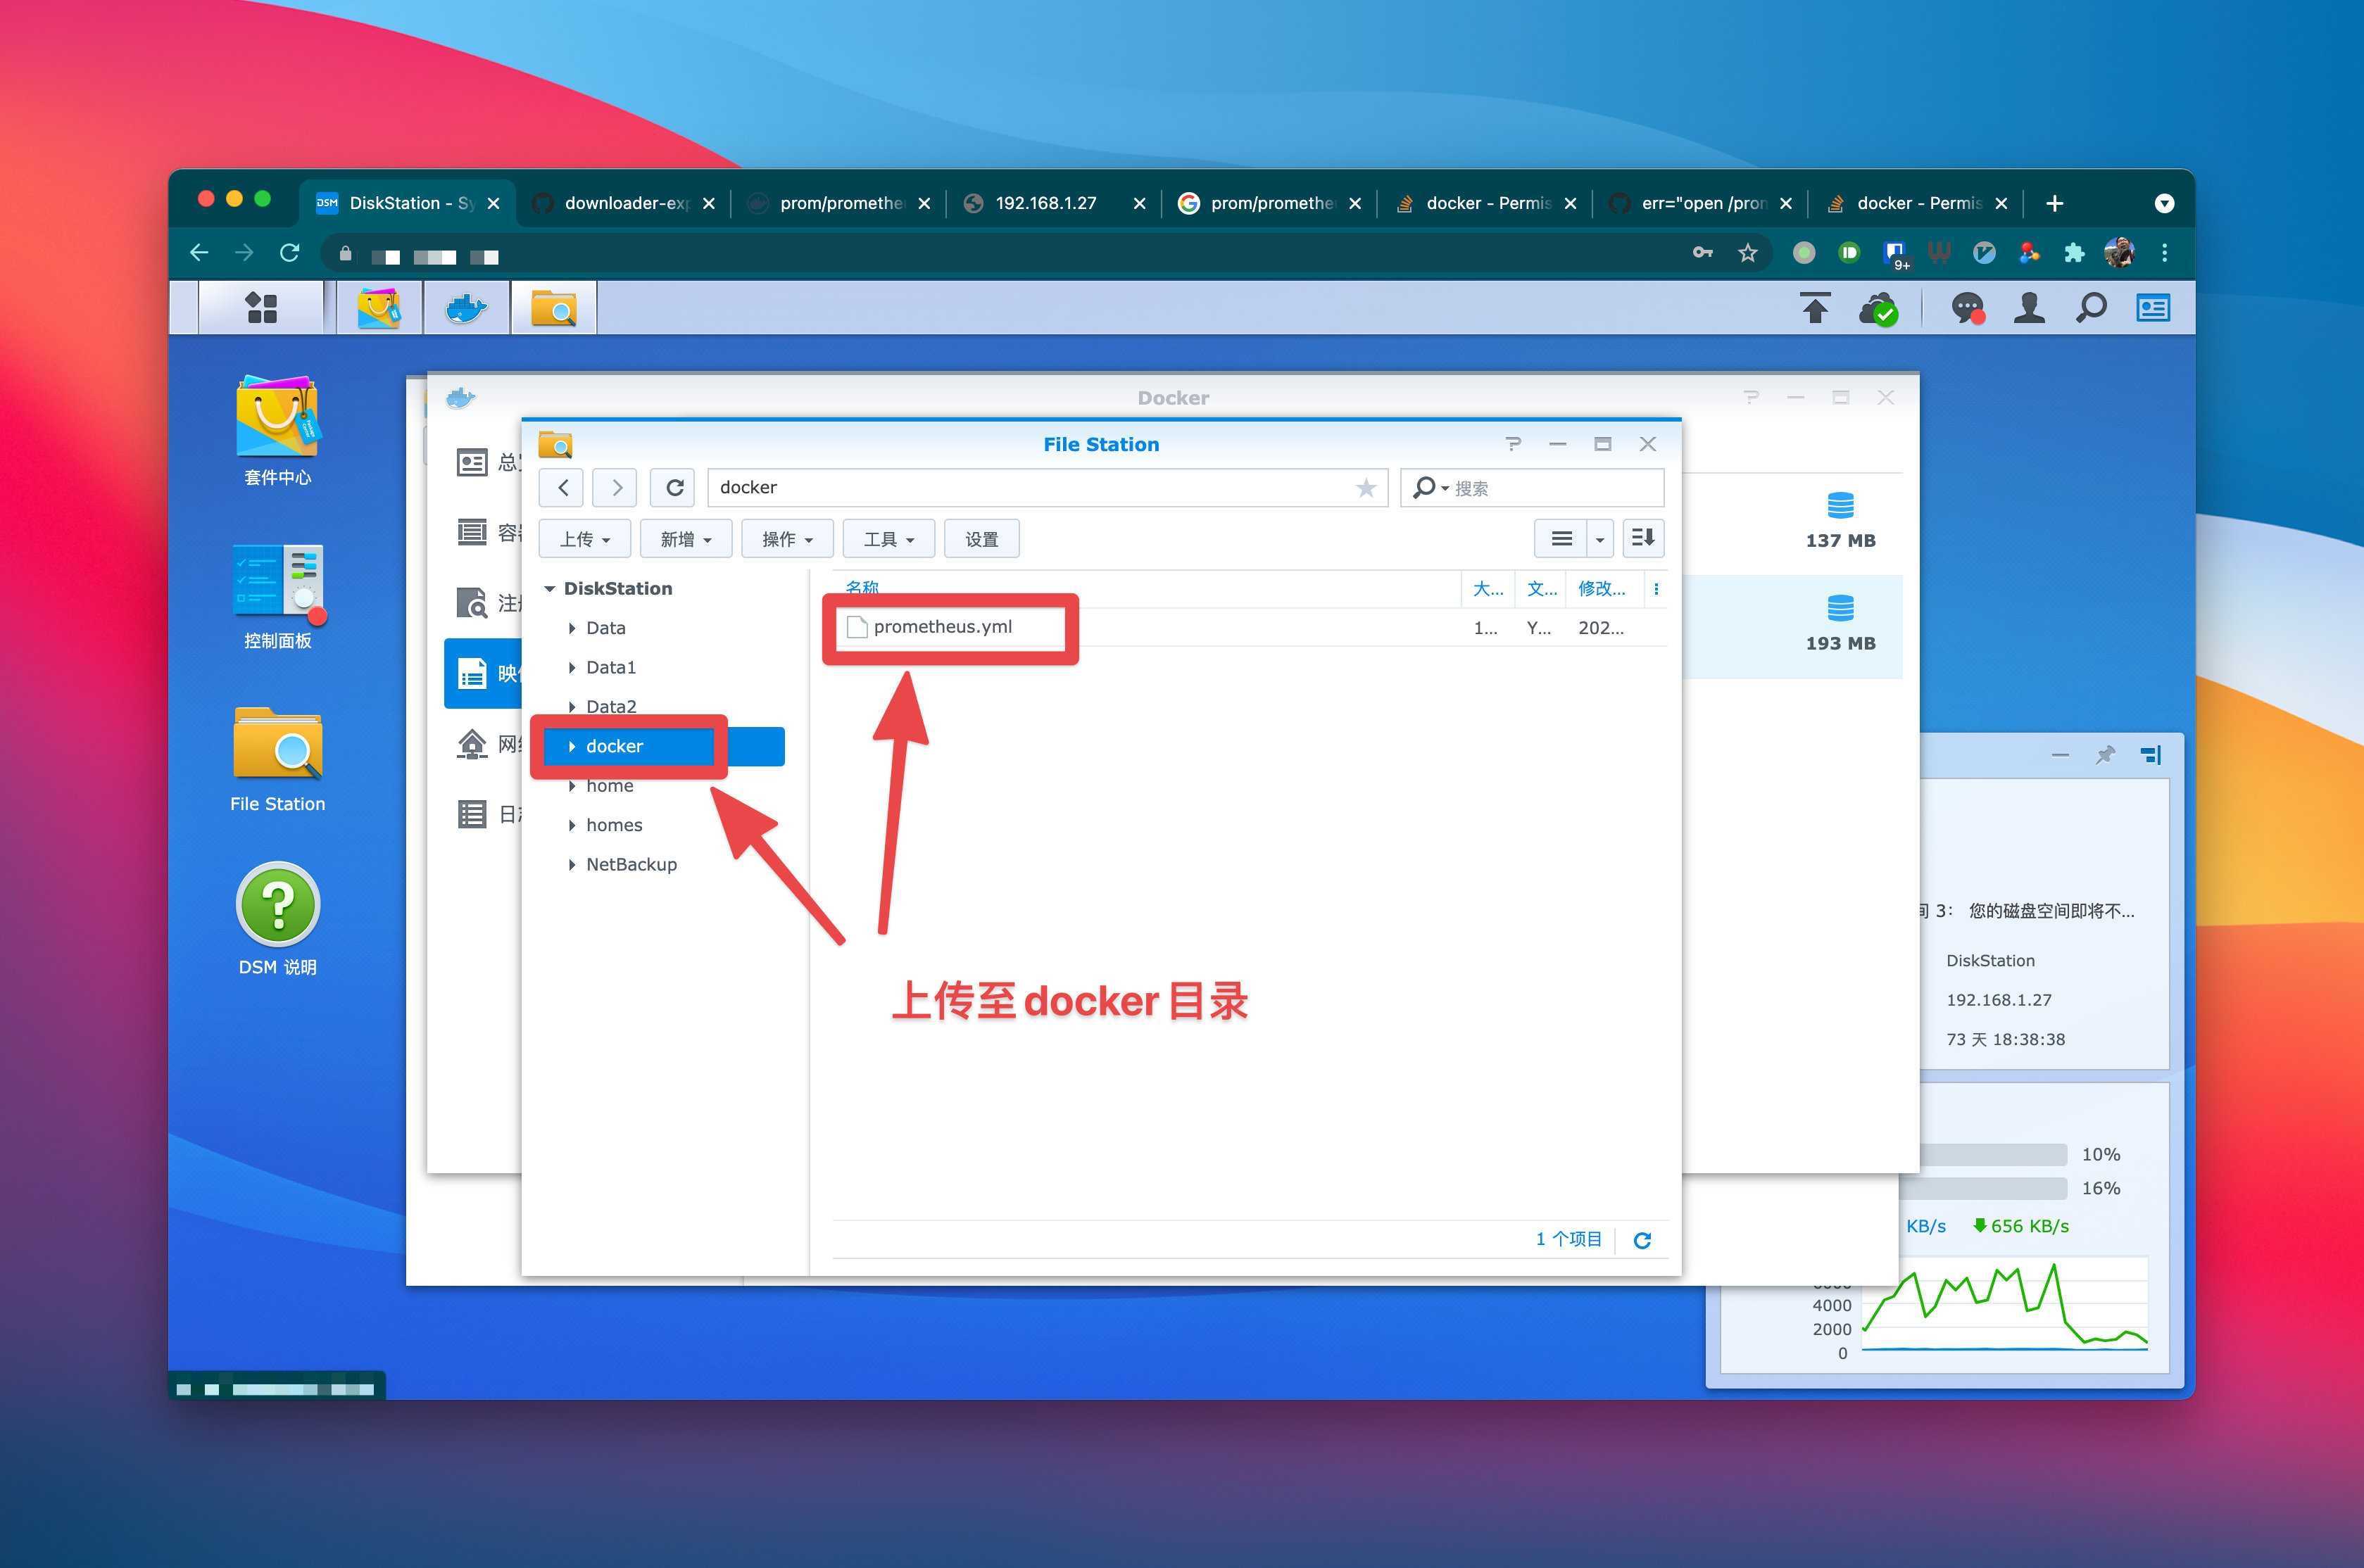Collapse the DiskStation tree root
The height and width of the screenshot is (1568, 2364).
coord(549,589)
